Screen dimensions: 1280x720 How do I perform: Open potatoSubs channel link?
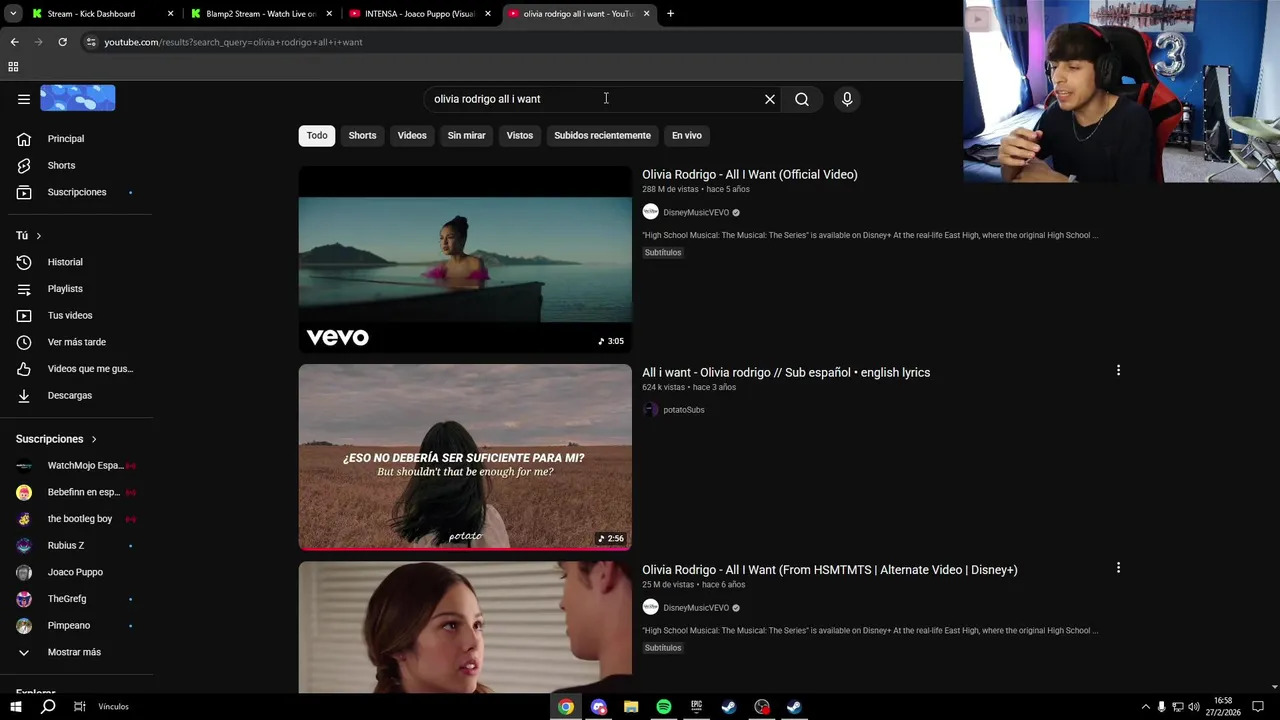point(684,410)
